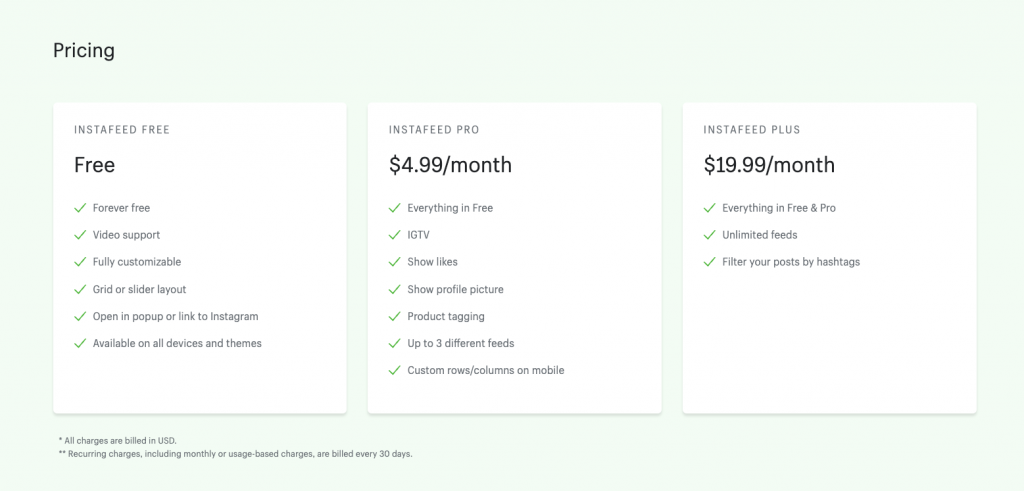The image size is (1024, 491).
Task: Click the Video support feature text
Action: point(126,235)
